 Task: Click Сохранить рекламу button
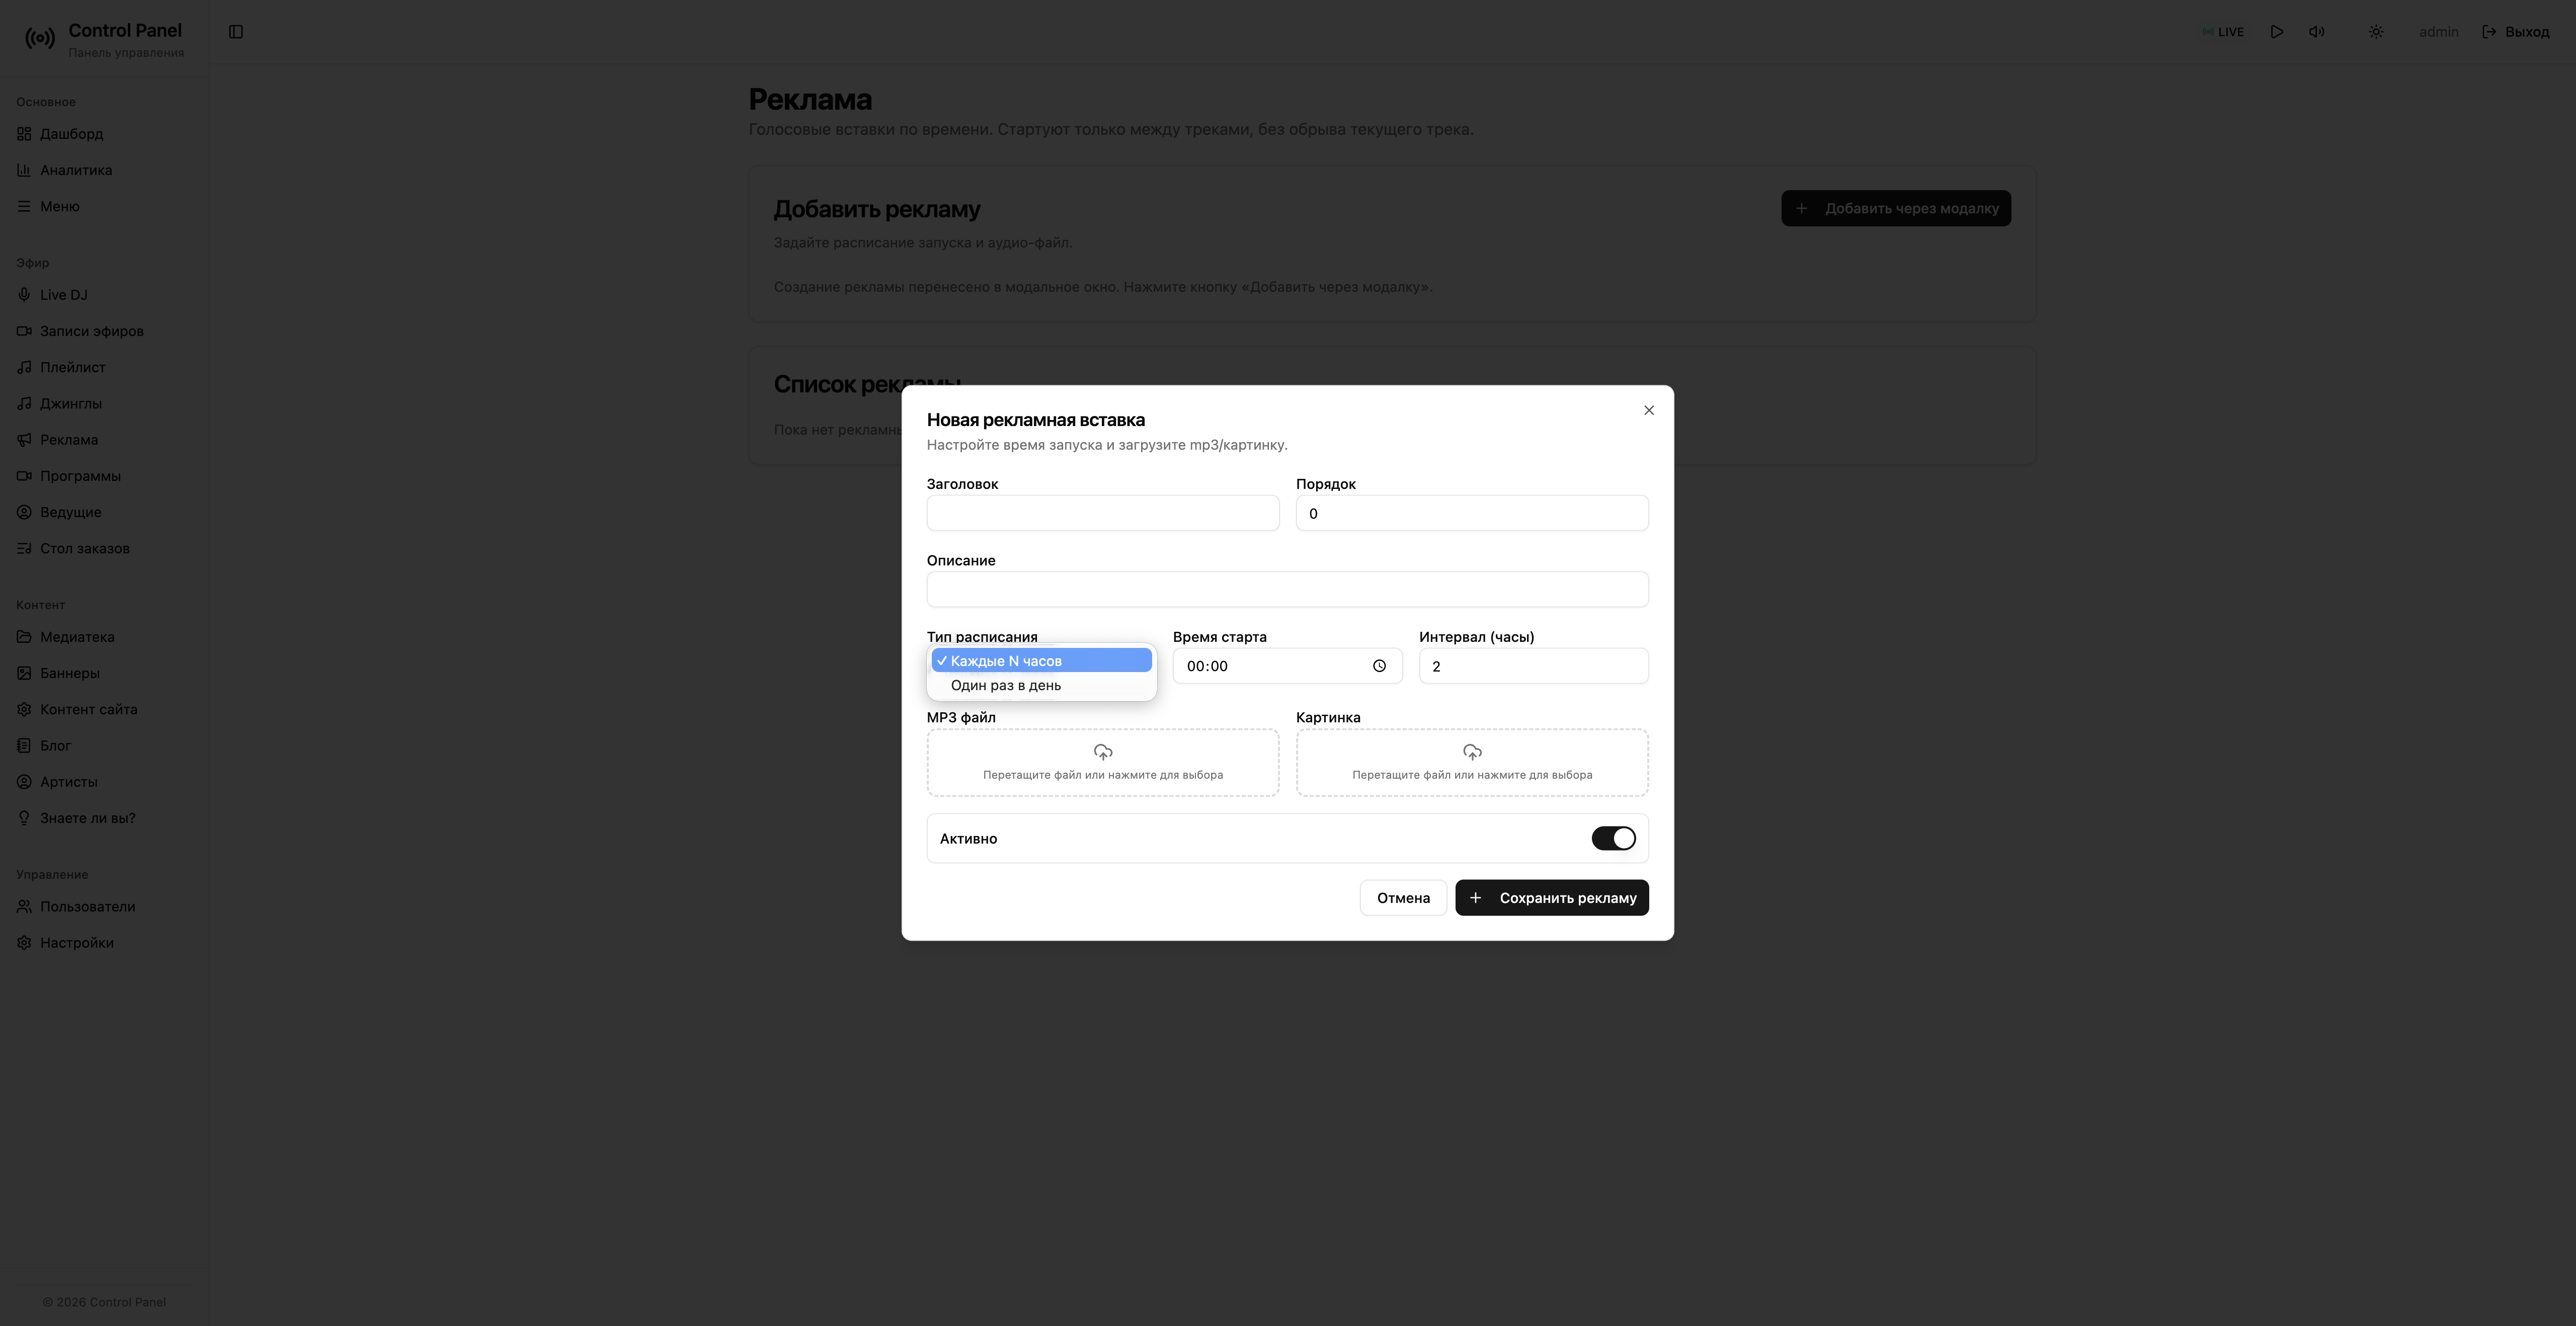pyautogui.click(x=1552, y=897)
